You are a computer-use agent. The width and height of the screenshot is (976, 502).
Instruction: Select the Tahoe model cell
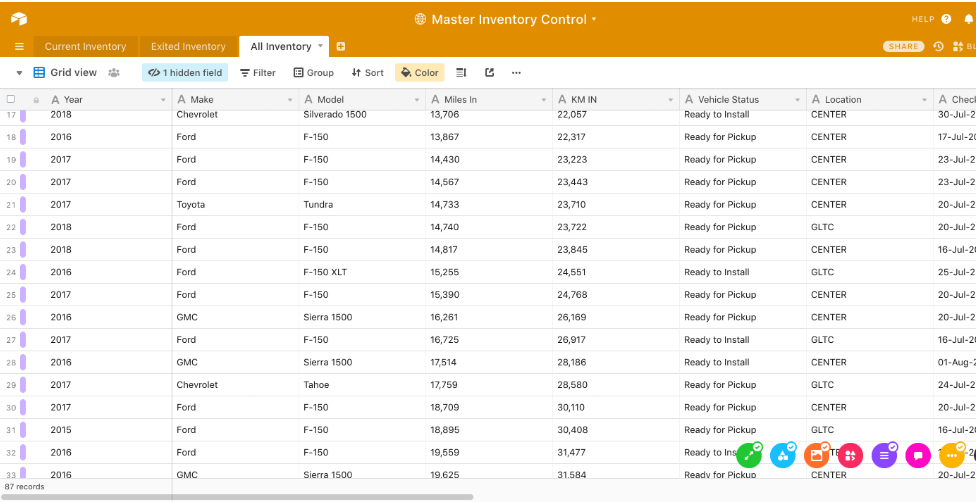[362, 385]
